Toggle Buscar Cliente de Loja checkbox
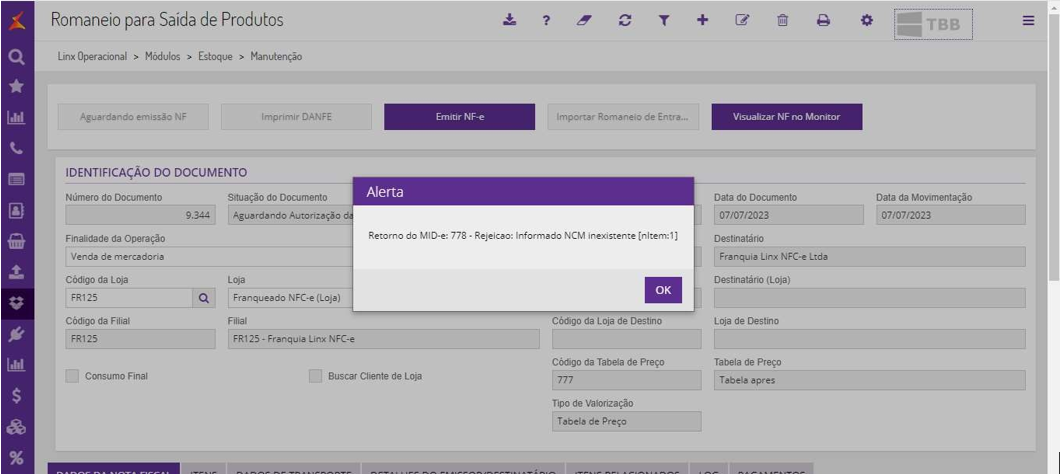This screenshot has height=474, width=1064. 315,376
